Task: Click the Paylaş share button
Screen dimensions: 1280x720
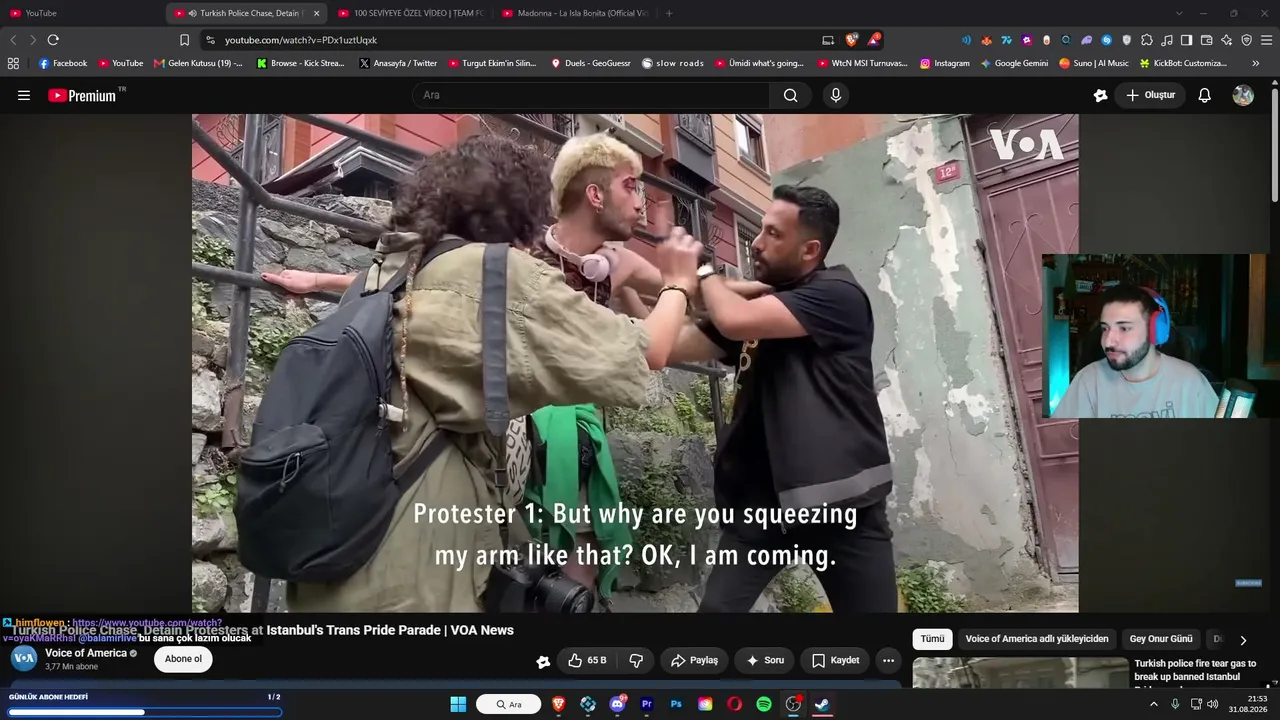Action: [694, 660]
